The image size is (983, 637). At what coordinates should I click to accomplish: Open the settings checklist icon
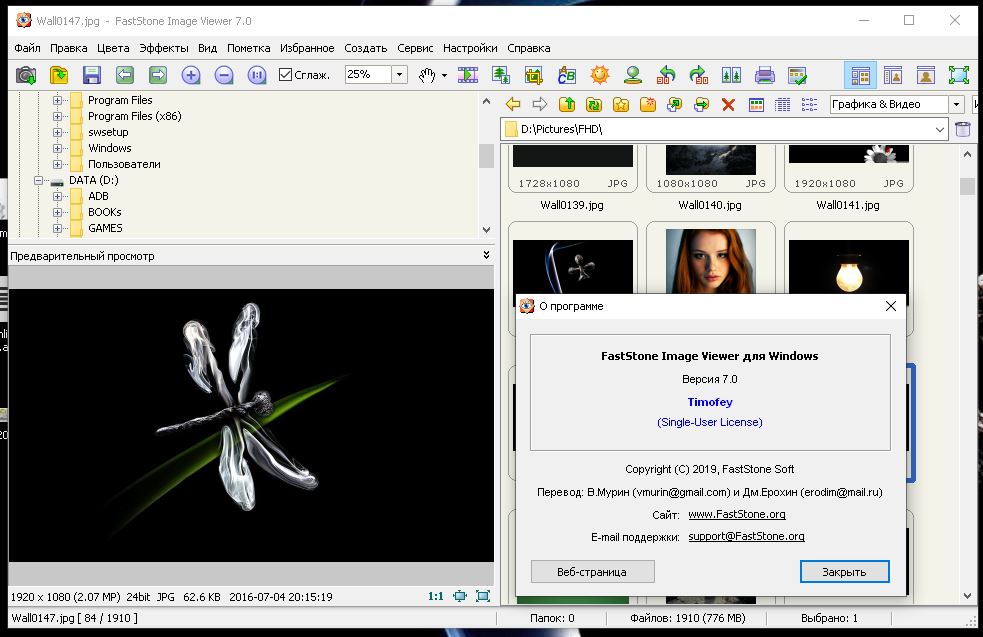coord(797,75)
